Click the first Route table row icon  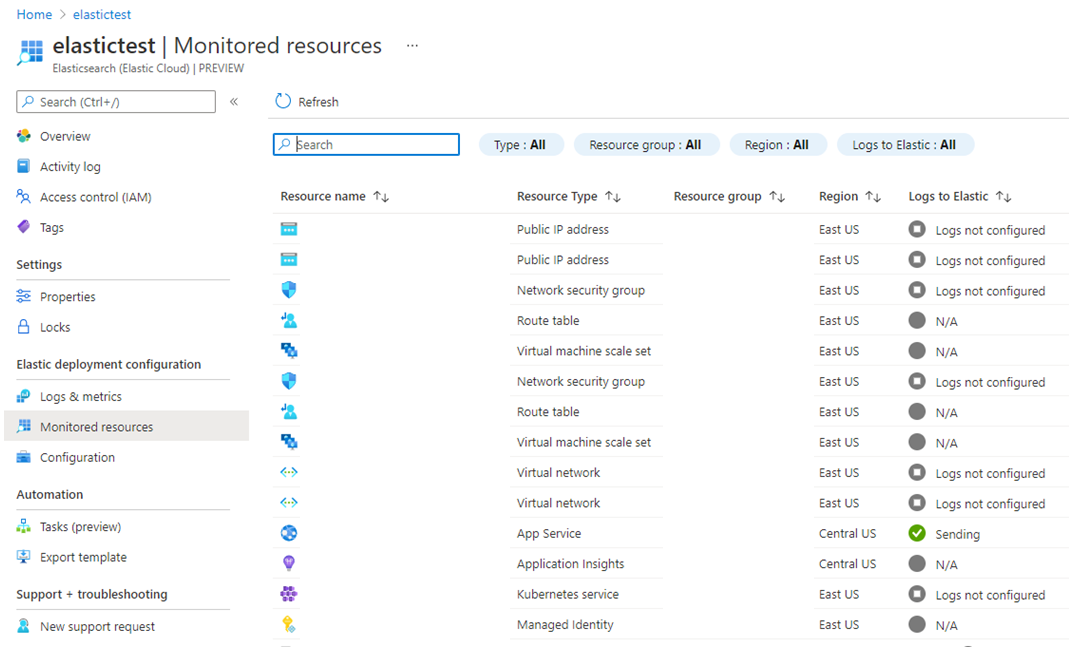(289, 320)
